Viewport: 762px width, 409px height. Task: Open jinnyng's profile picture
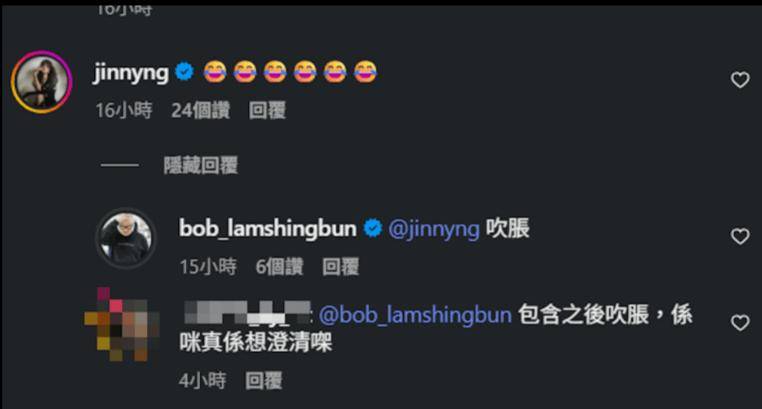42,82
